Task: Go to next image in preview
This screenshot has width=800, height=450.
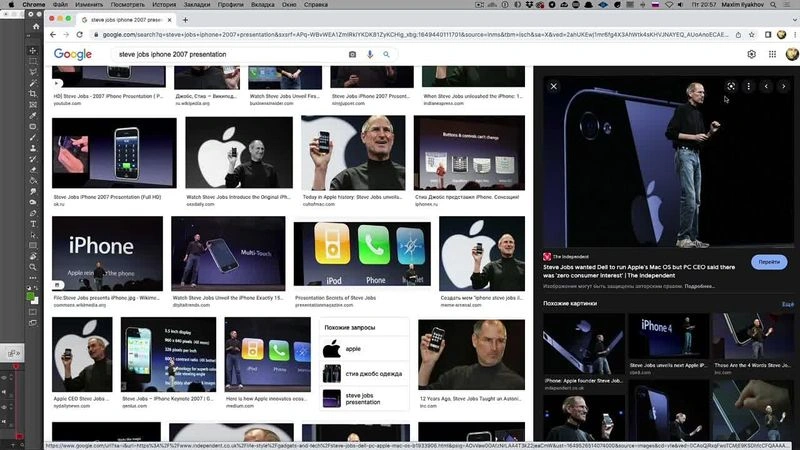Action: 784,86
